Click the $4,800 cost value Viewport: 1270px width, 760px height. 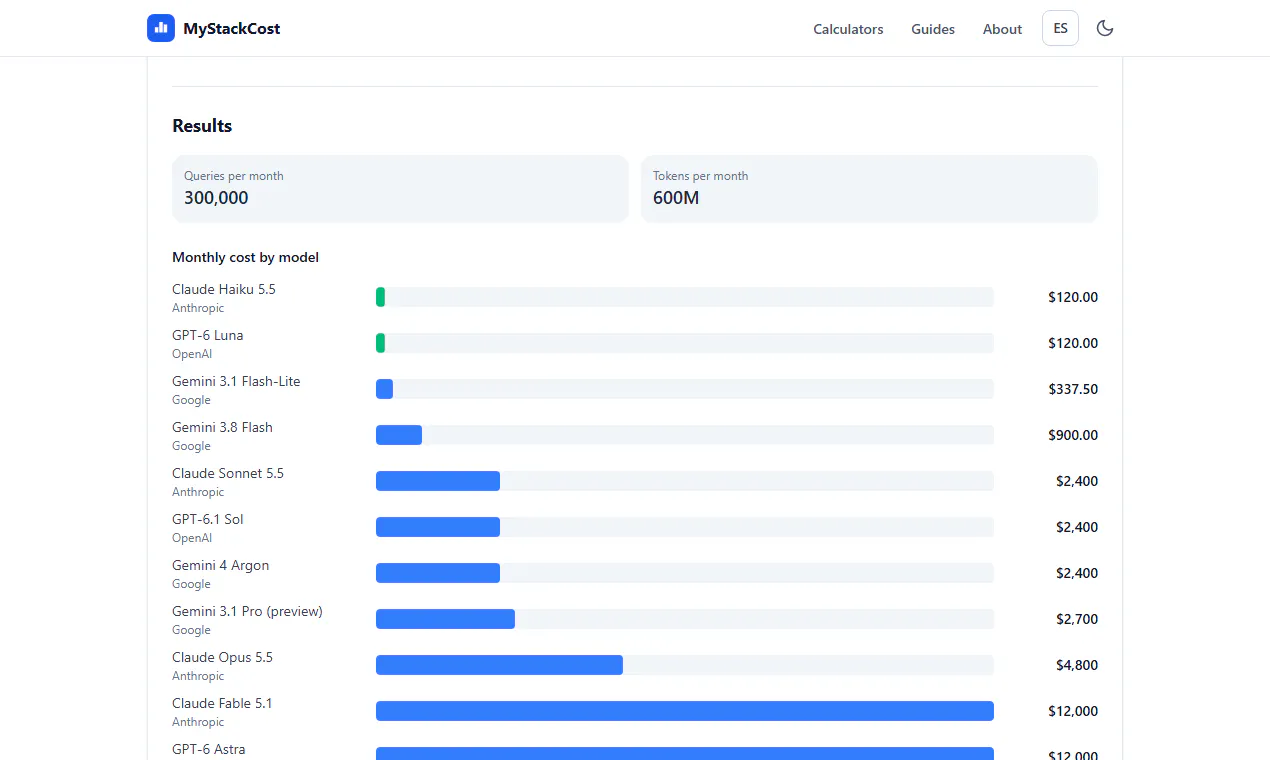[1077, 665]
